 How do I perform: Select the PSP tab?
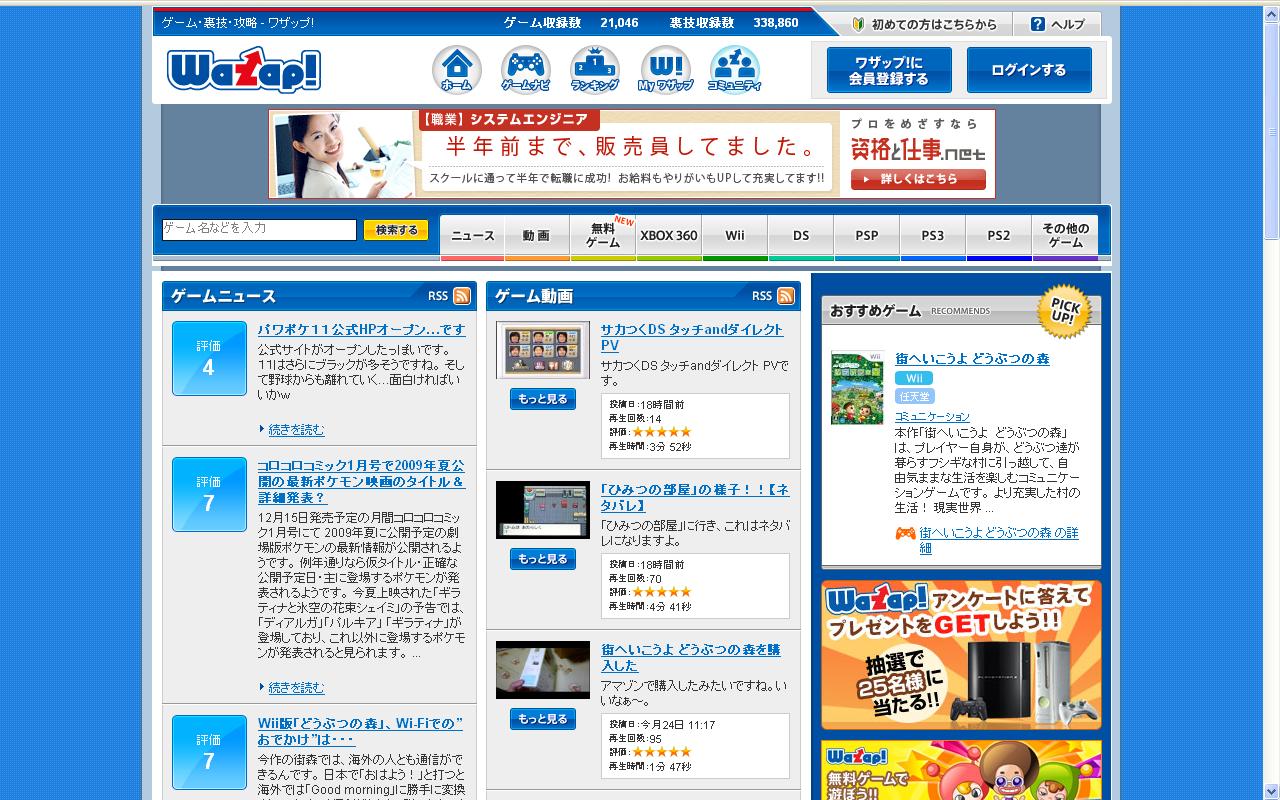coord(867,237)
